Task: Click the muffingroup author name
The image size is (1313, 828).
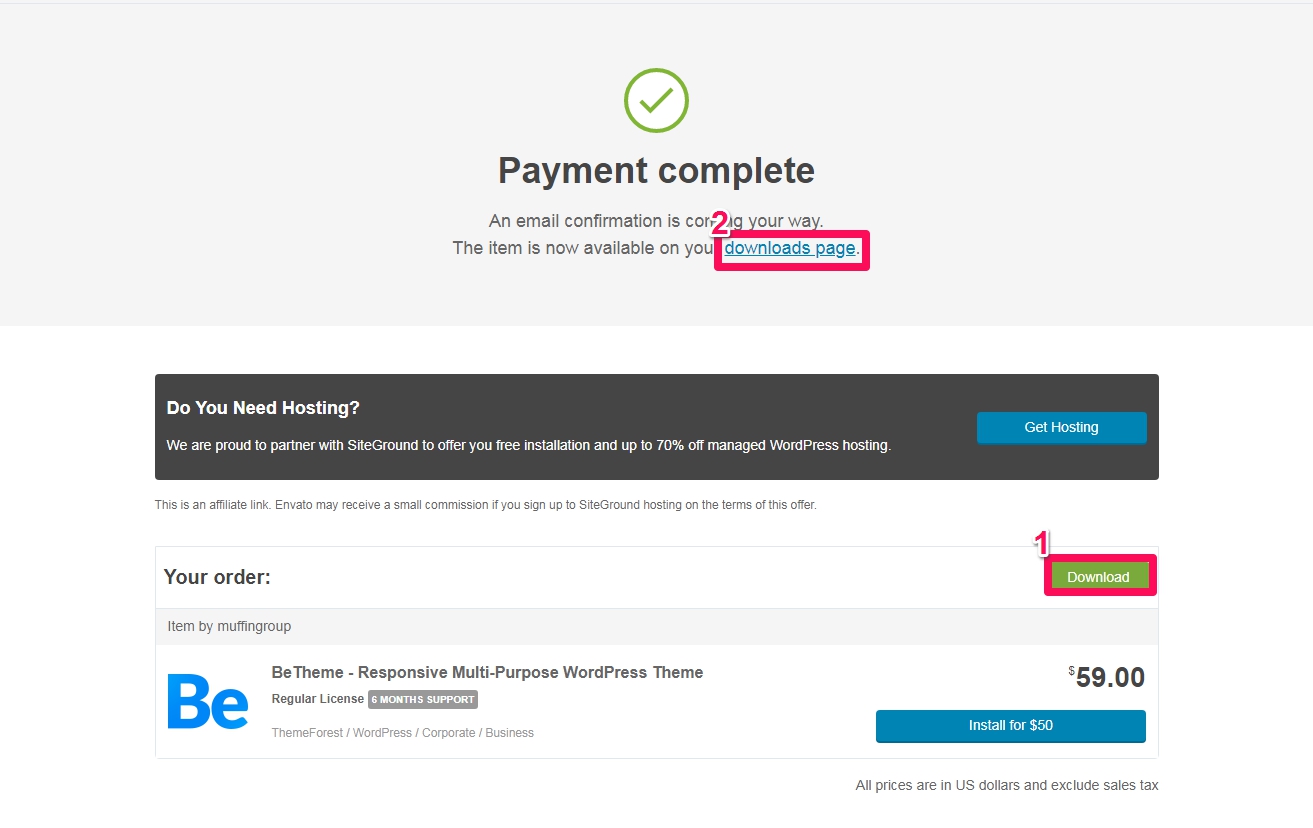Action: (x=254, y=626)
